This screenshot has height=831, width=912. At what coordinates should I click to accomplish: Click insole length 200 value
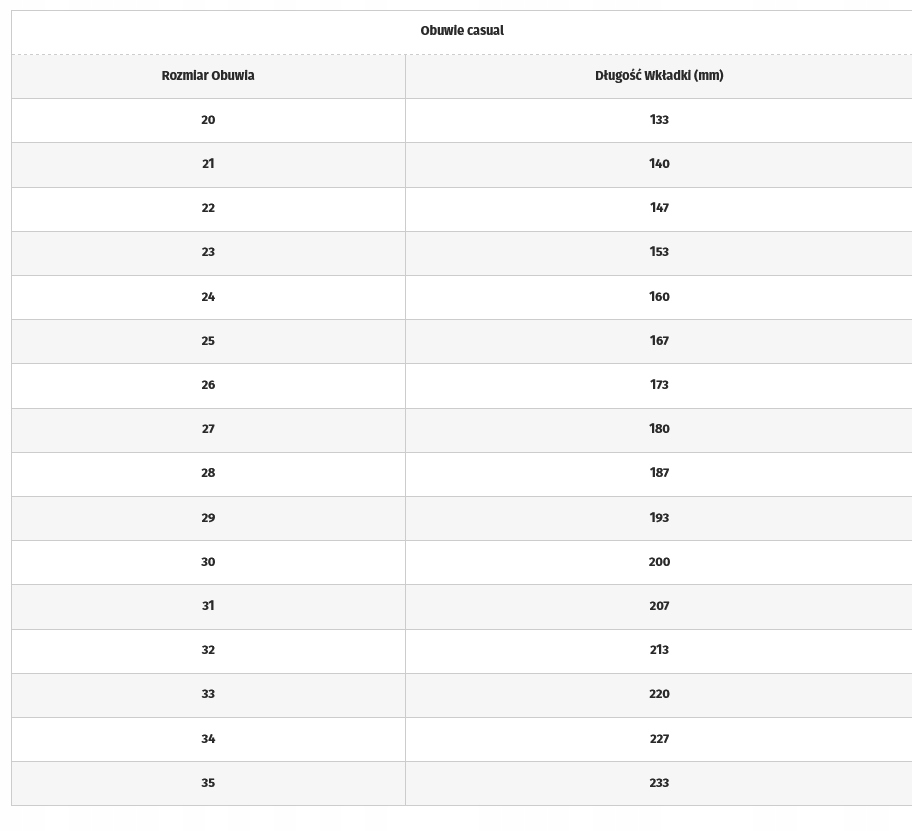pyautogui.click(x=659, y=562)
